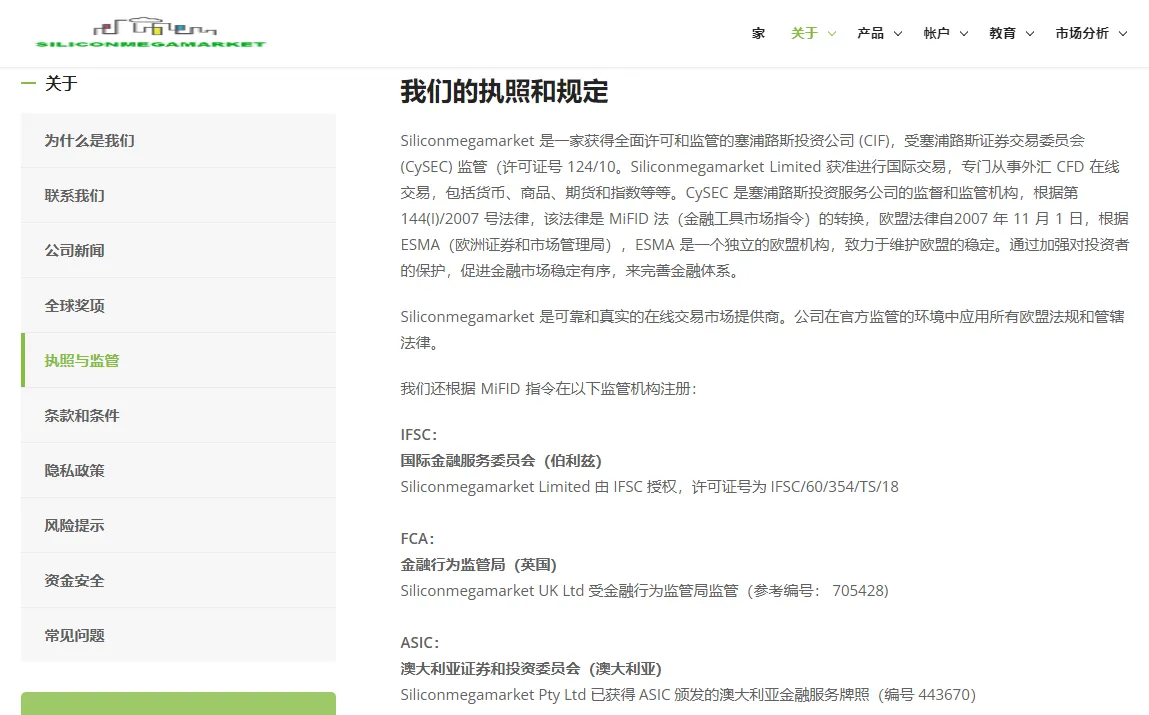Open the 教育 menu
Screen dimensions: 1149x715
click(x=1002, y=33)
